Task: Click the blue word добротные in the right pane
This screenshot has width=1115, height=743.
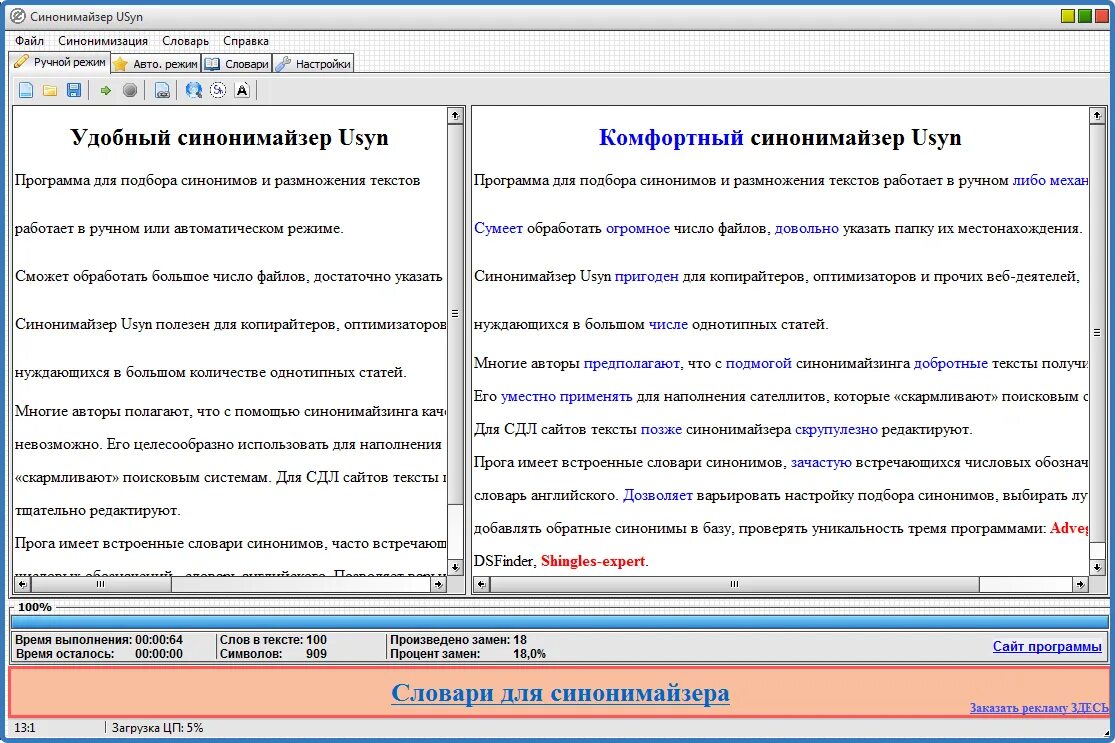Action: coord(951,363)
